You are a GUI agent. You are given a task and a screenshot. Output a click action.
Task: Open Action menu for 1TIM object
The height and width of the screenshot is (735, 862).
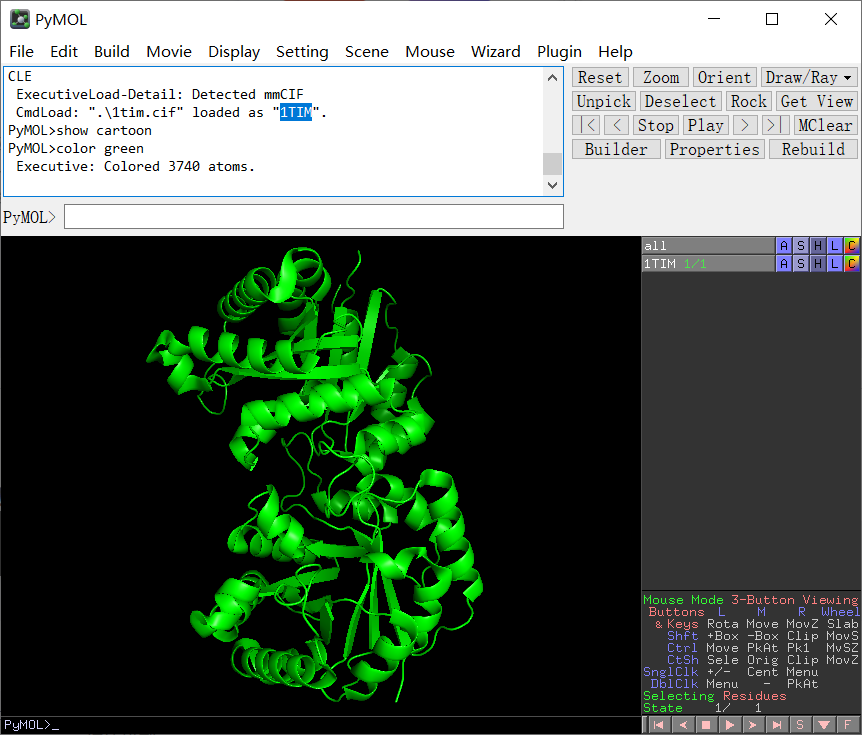click(x=784, y=264)
